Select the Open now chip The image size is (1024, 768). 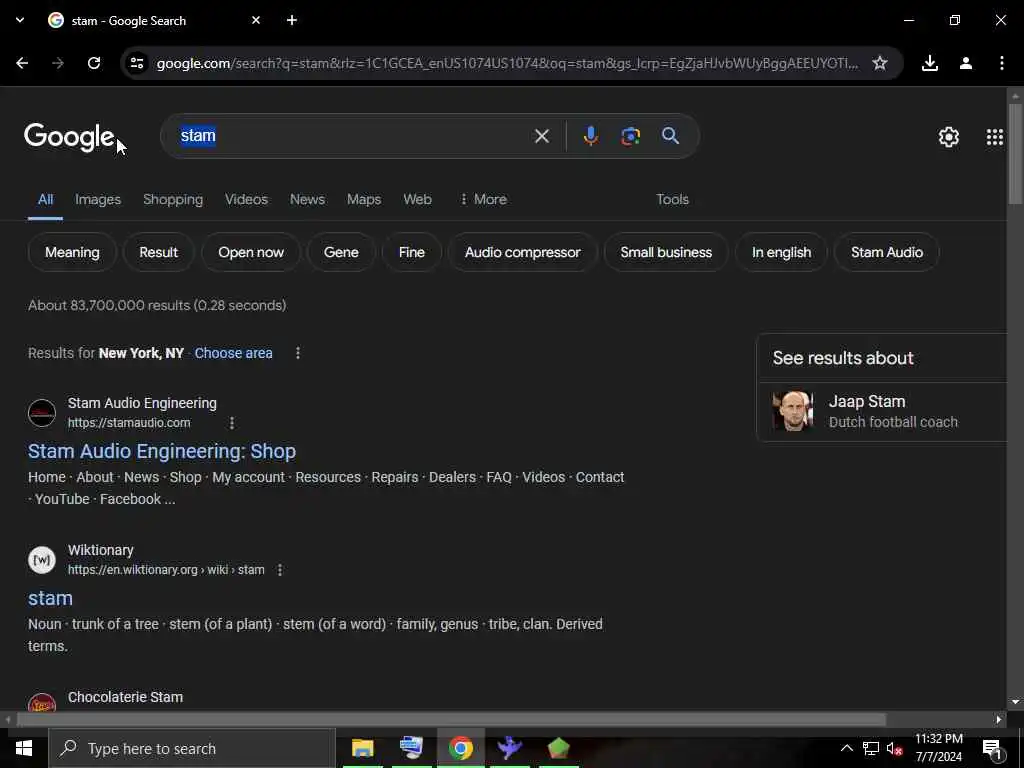251,252
